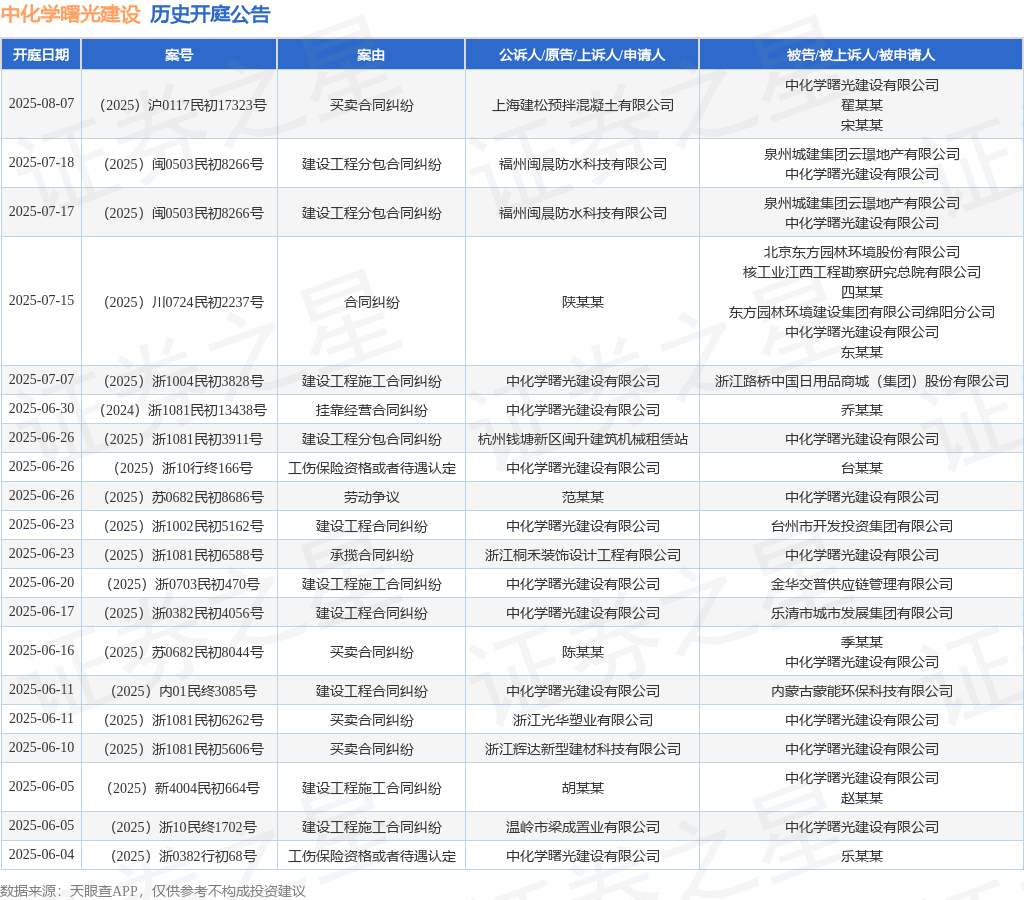Click defendant 金华交普供应链管理有限公司

861,584
